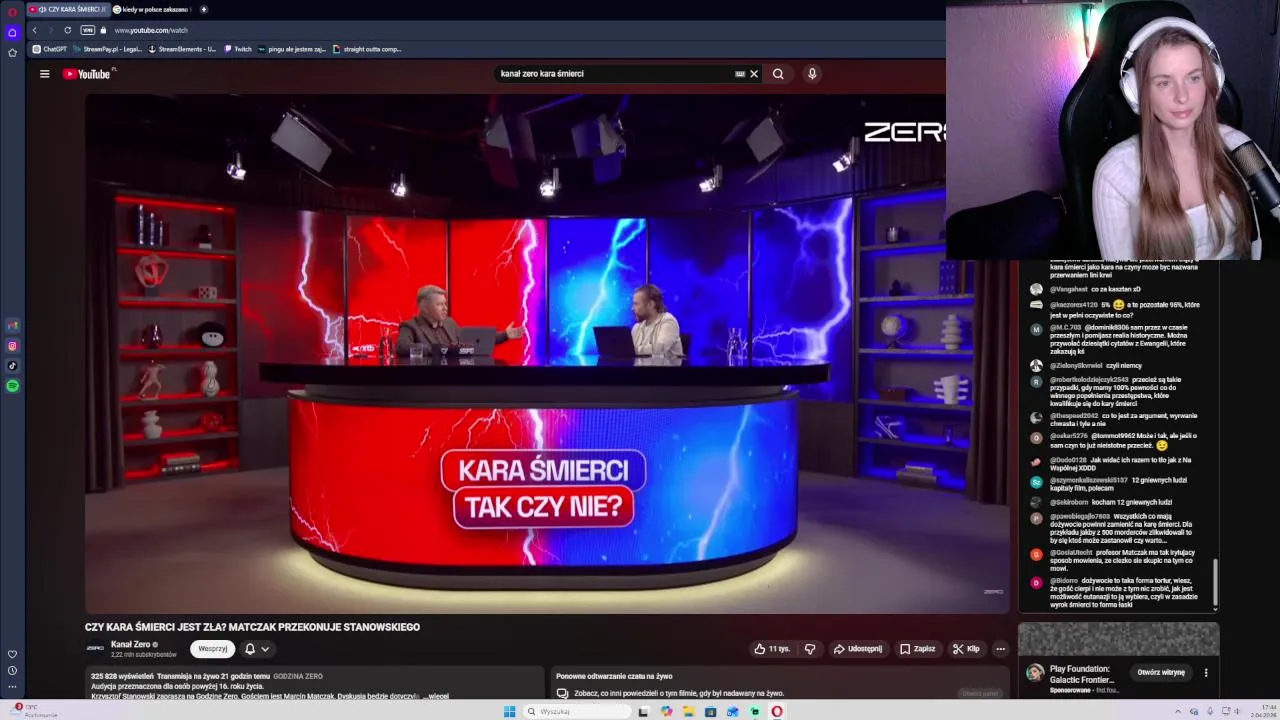Image resolution: width=1280 pixels, height=720 pixels.
Task: Click the chat replay panel button
Action: [x=980, y=693]
